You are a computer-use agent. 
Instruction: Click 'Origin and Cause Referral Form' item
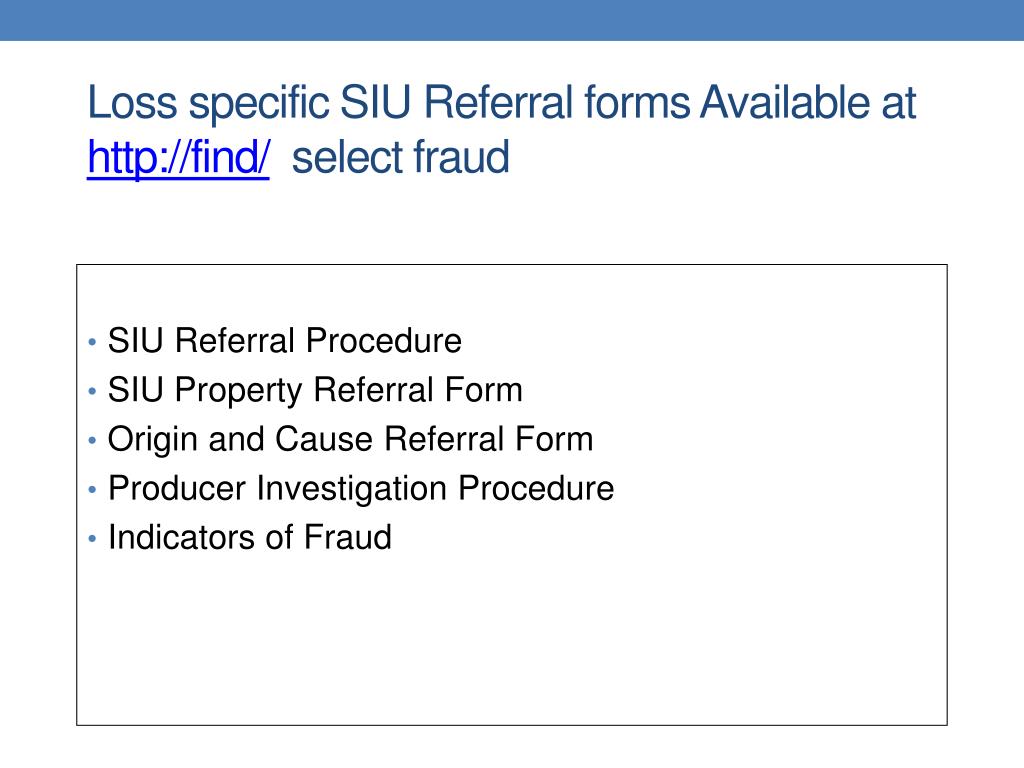click(351, 439)
